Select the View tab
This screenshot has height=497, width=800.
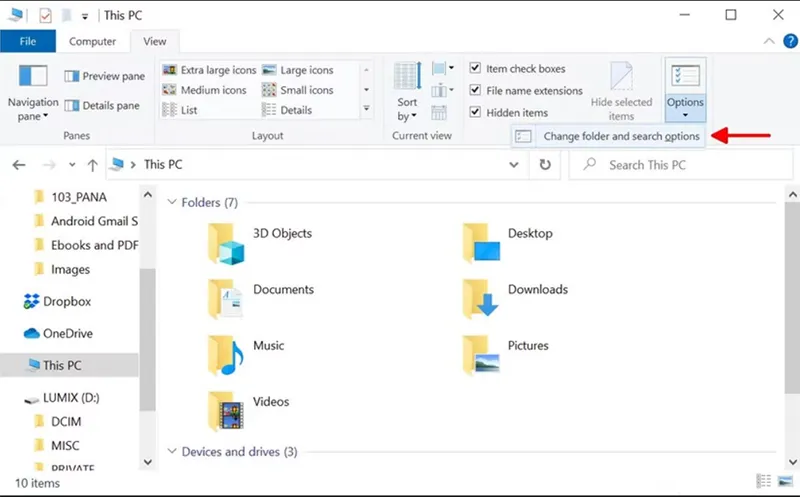point(155,41)
